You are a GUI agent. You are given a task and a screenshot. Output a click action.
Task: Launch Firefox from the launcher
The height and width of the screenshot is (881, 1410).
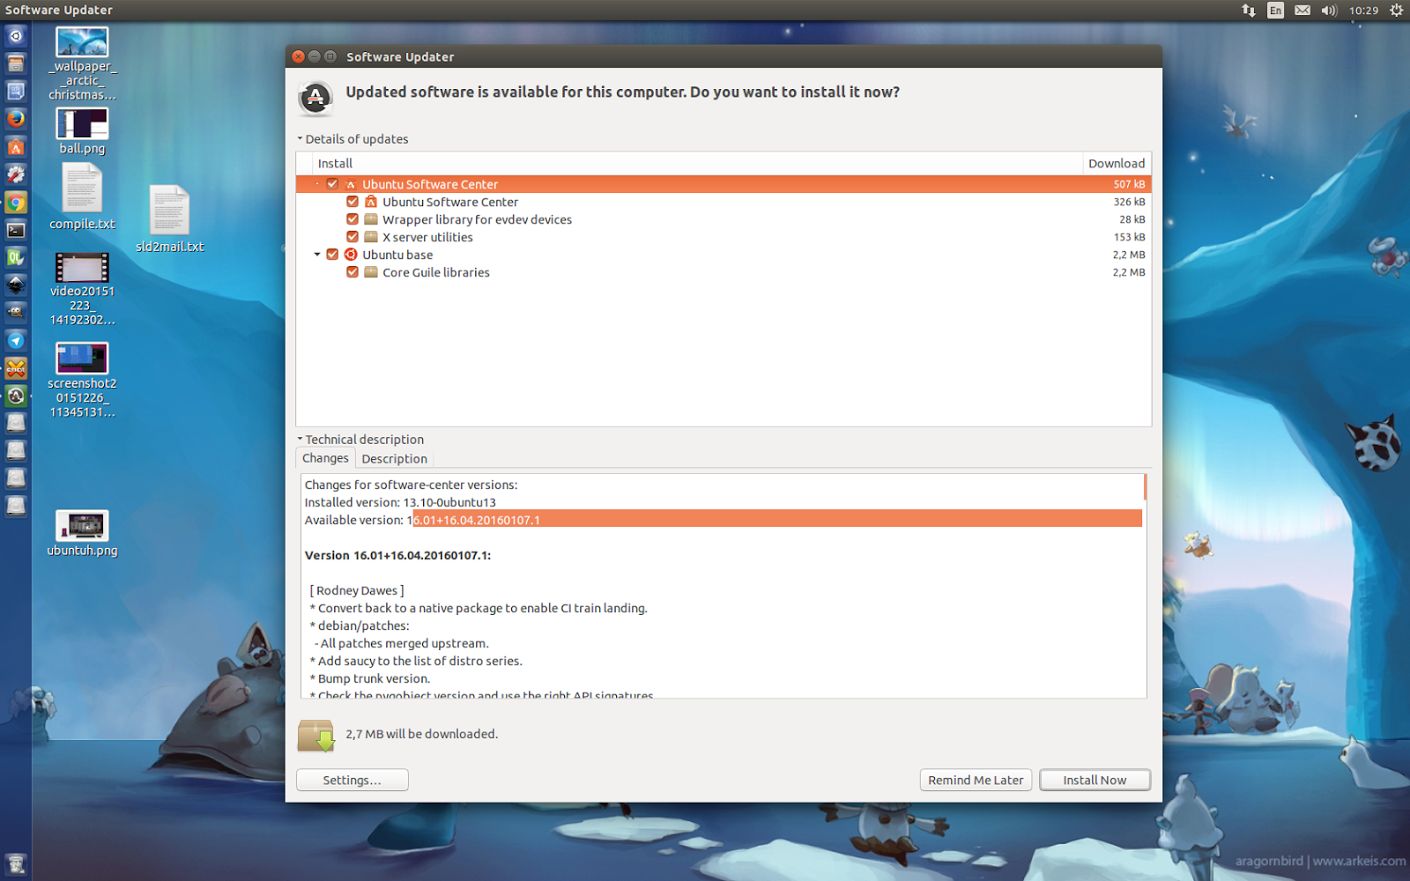[x=15, y=119]
